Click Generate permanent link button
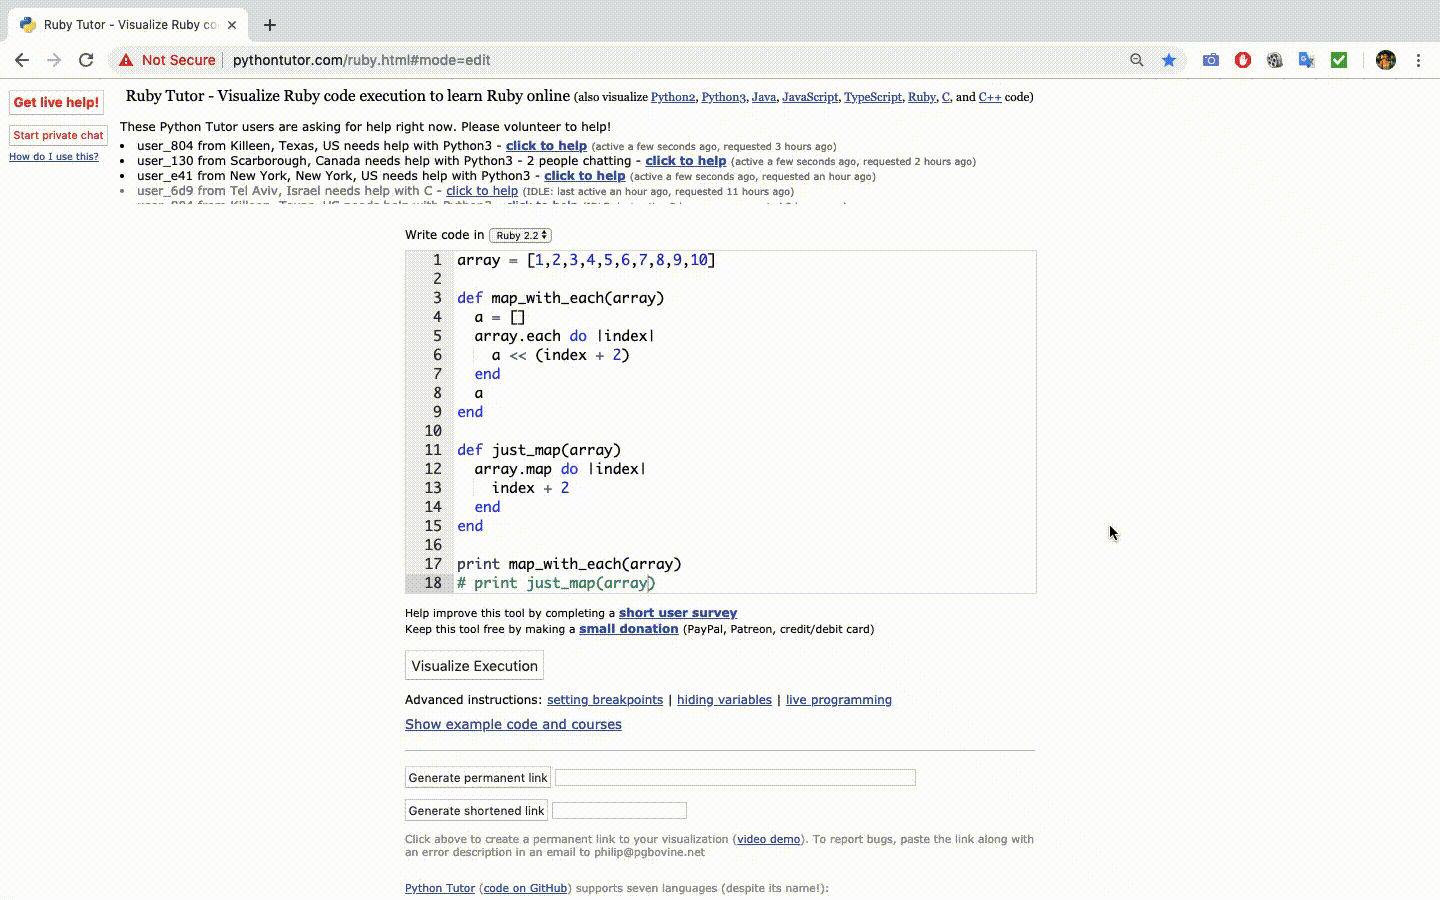Image resolution: width=1440 pixels, height=900 pixels. (x=478, y=777)
